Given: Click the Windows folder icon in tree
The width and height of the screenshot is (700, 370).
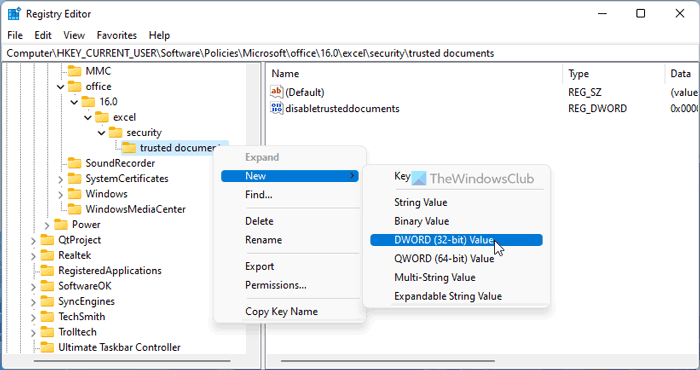Looking at the screenshot, I should point(75,194).
